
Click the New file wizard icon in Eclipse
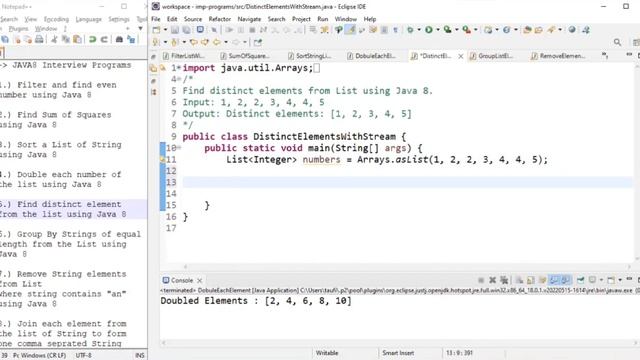(156, 30)
